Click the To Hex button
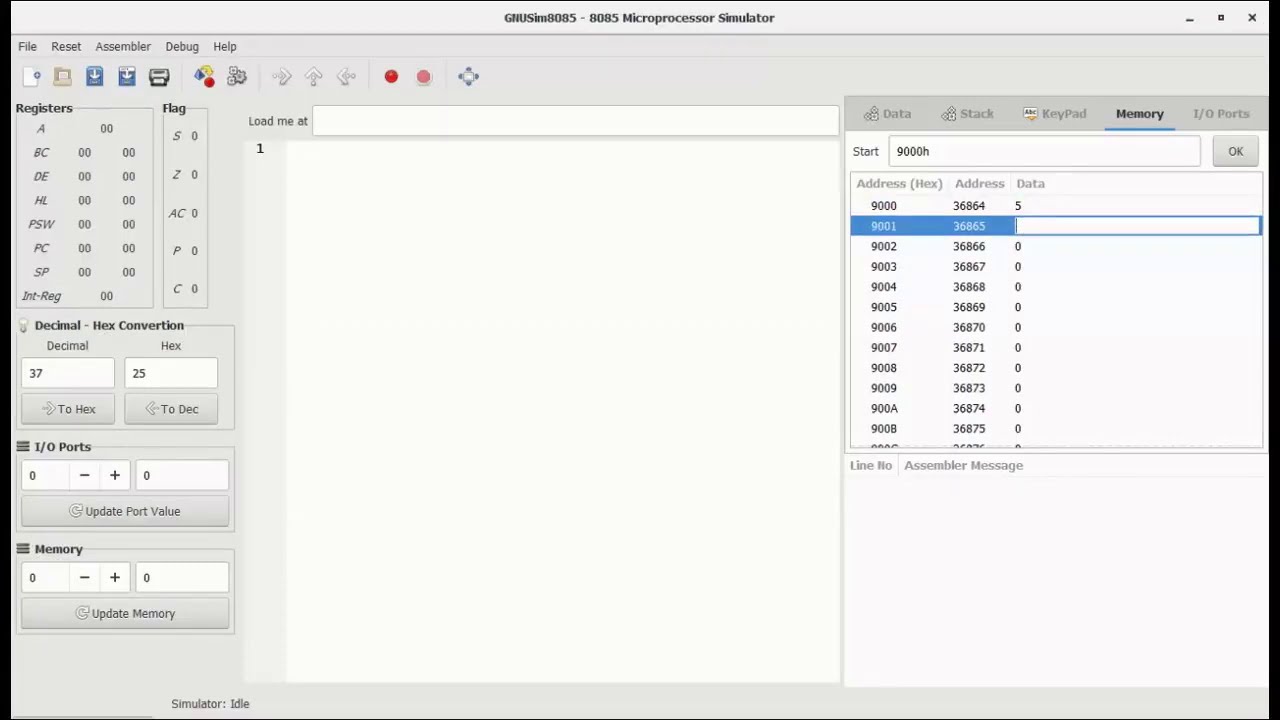This screenshot has height=720, width=1280. click(x=68, y=409)
